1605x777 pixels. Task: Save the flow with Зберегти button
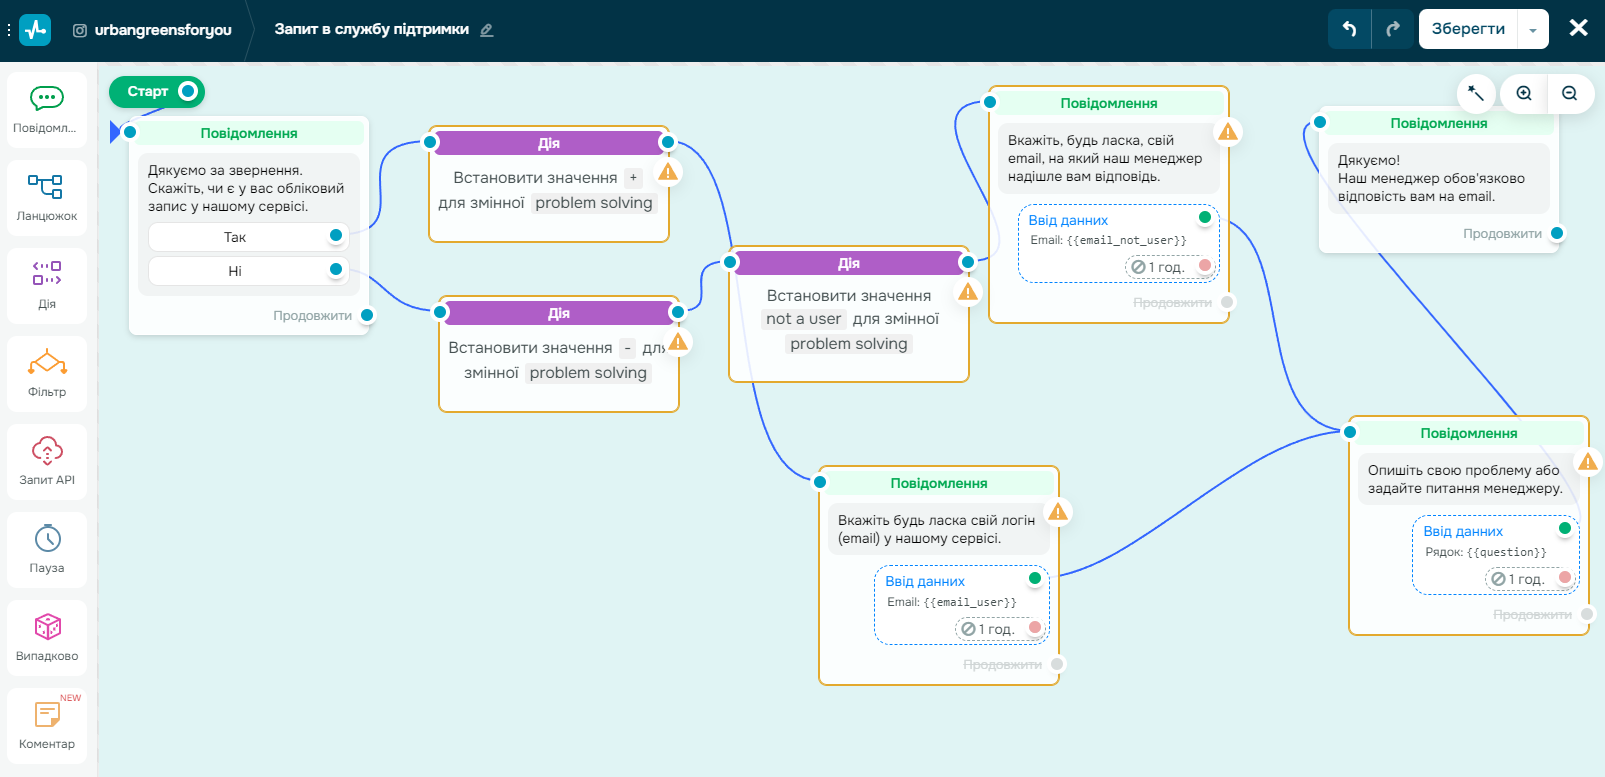click(1467, 29)
